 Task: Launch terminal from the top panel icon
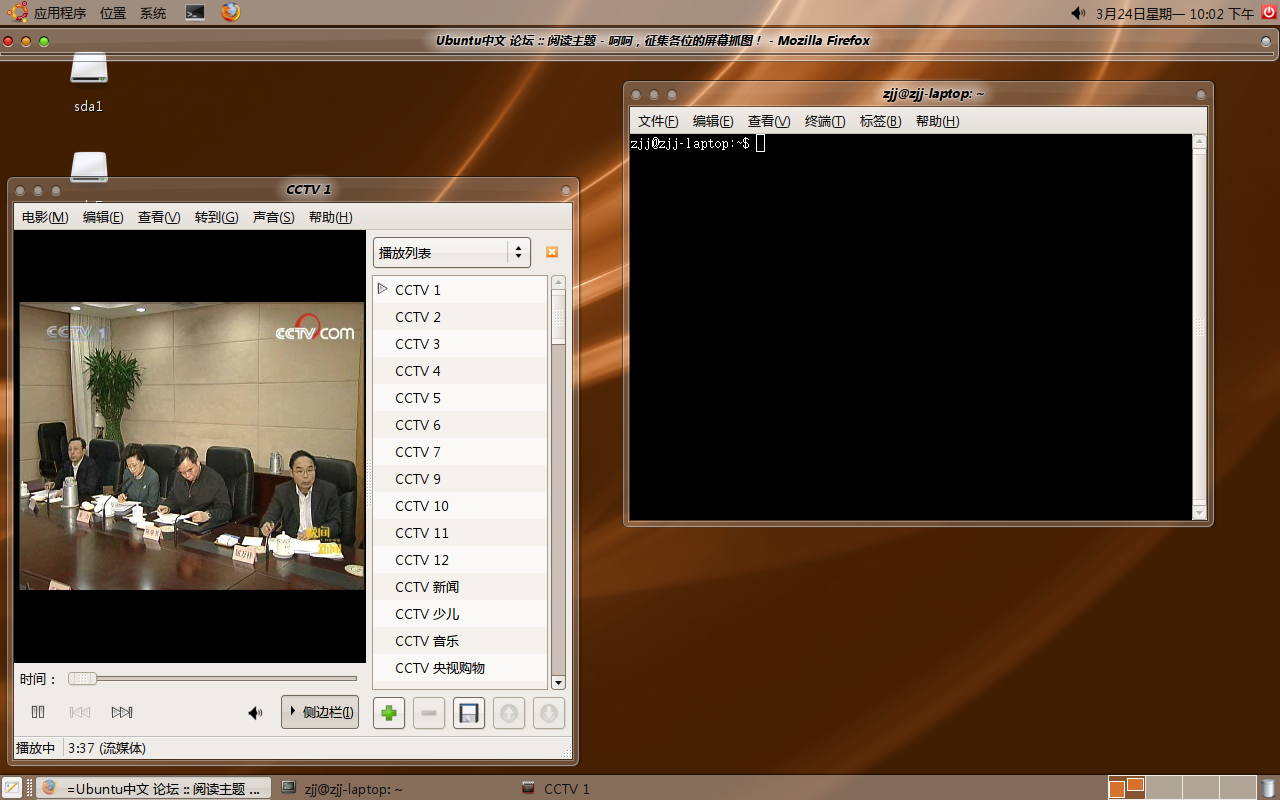coord(196,13)
